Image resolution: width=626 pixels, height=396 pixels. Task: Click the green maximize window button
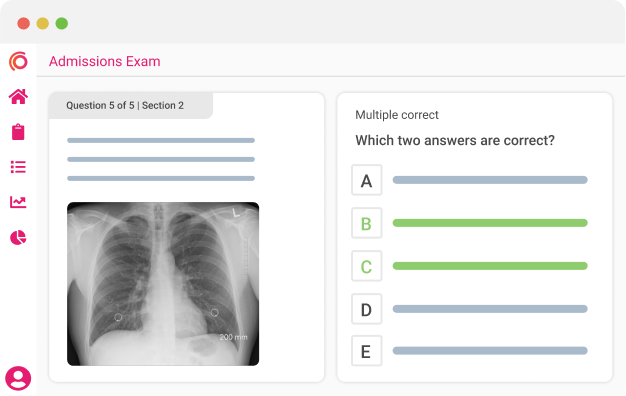coord(61,23)
